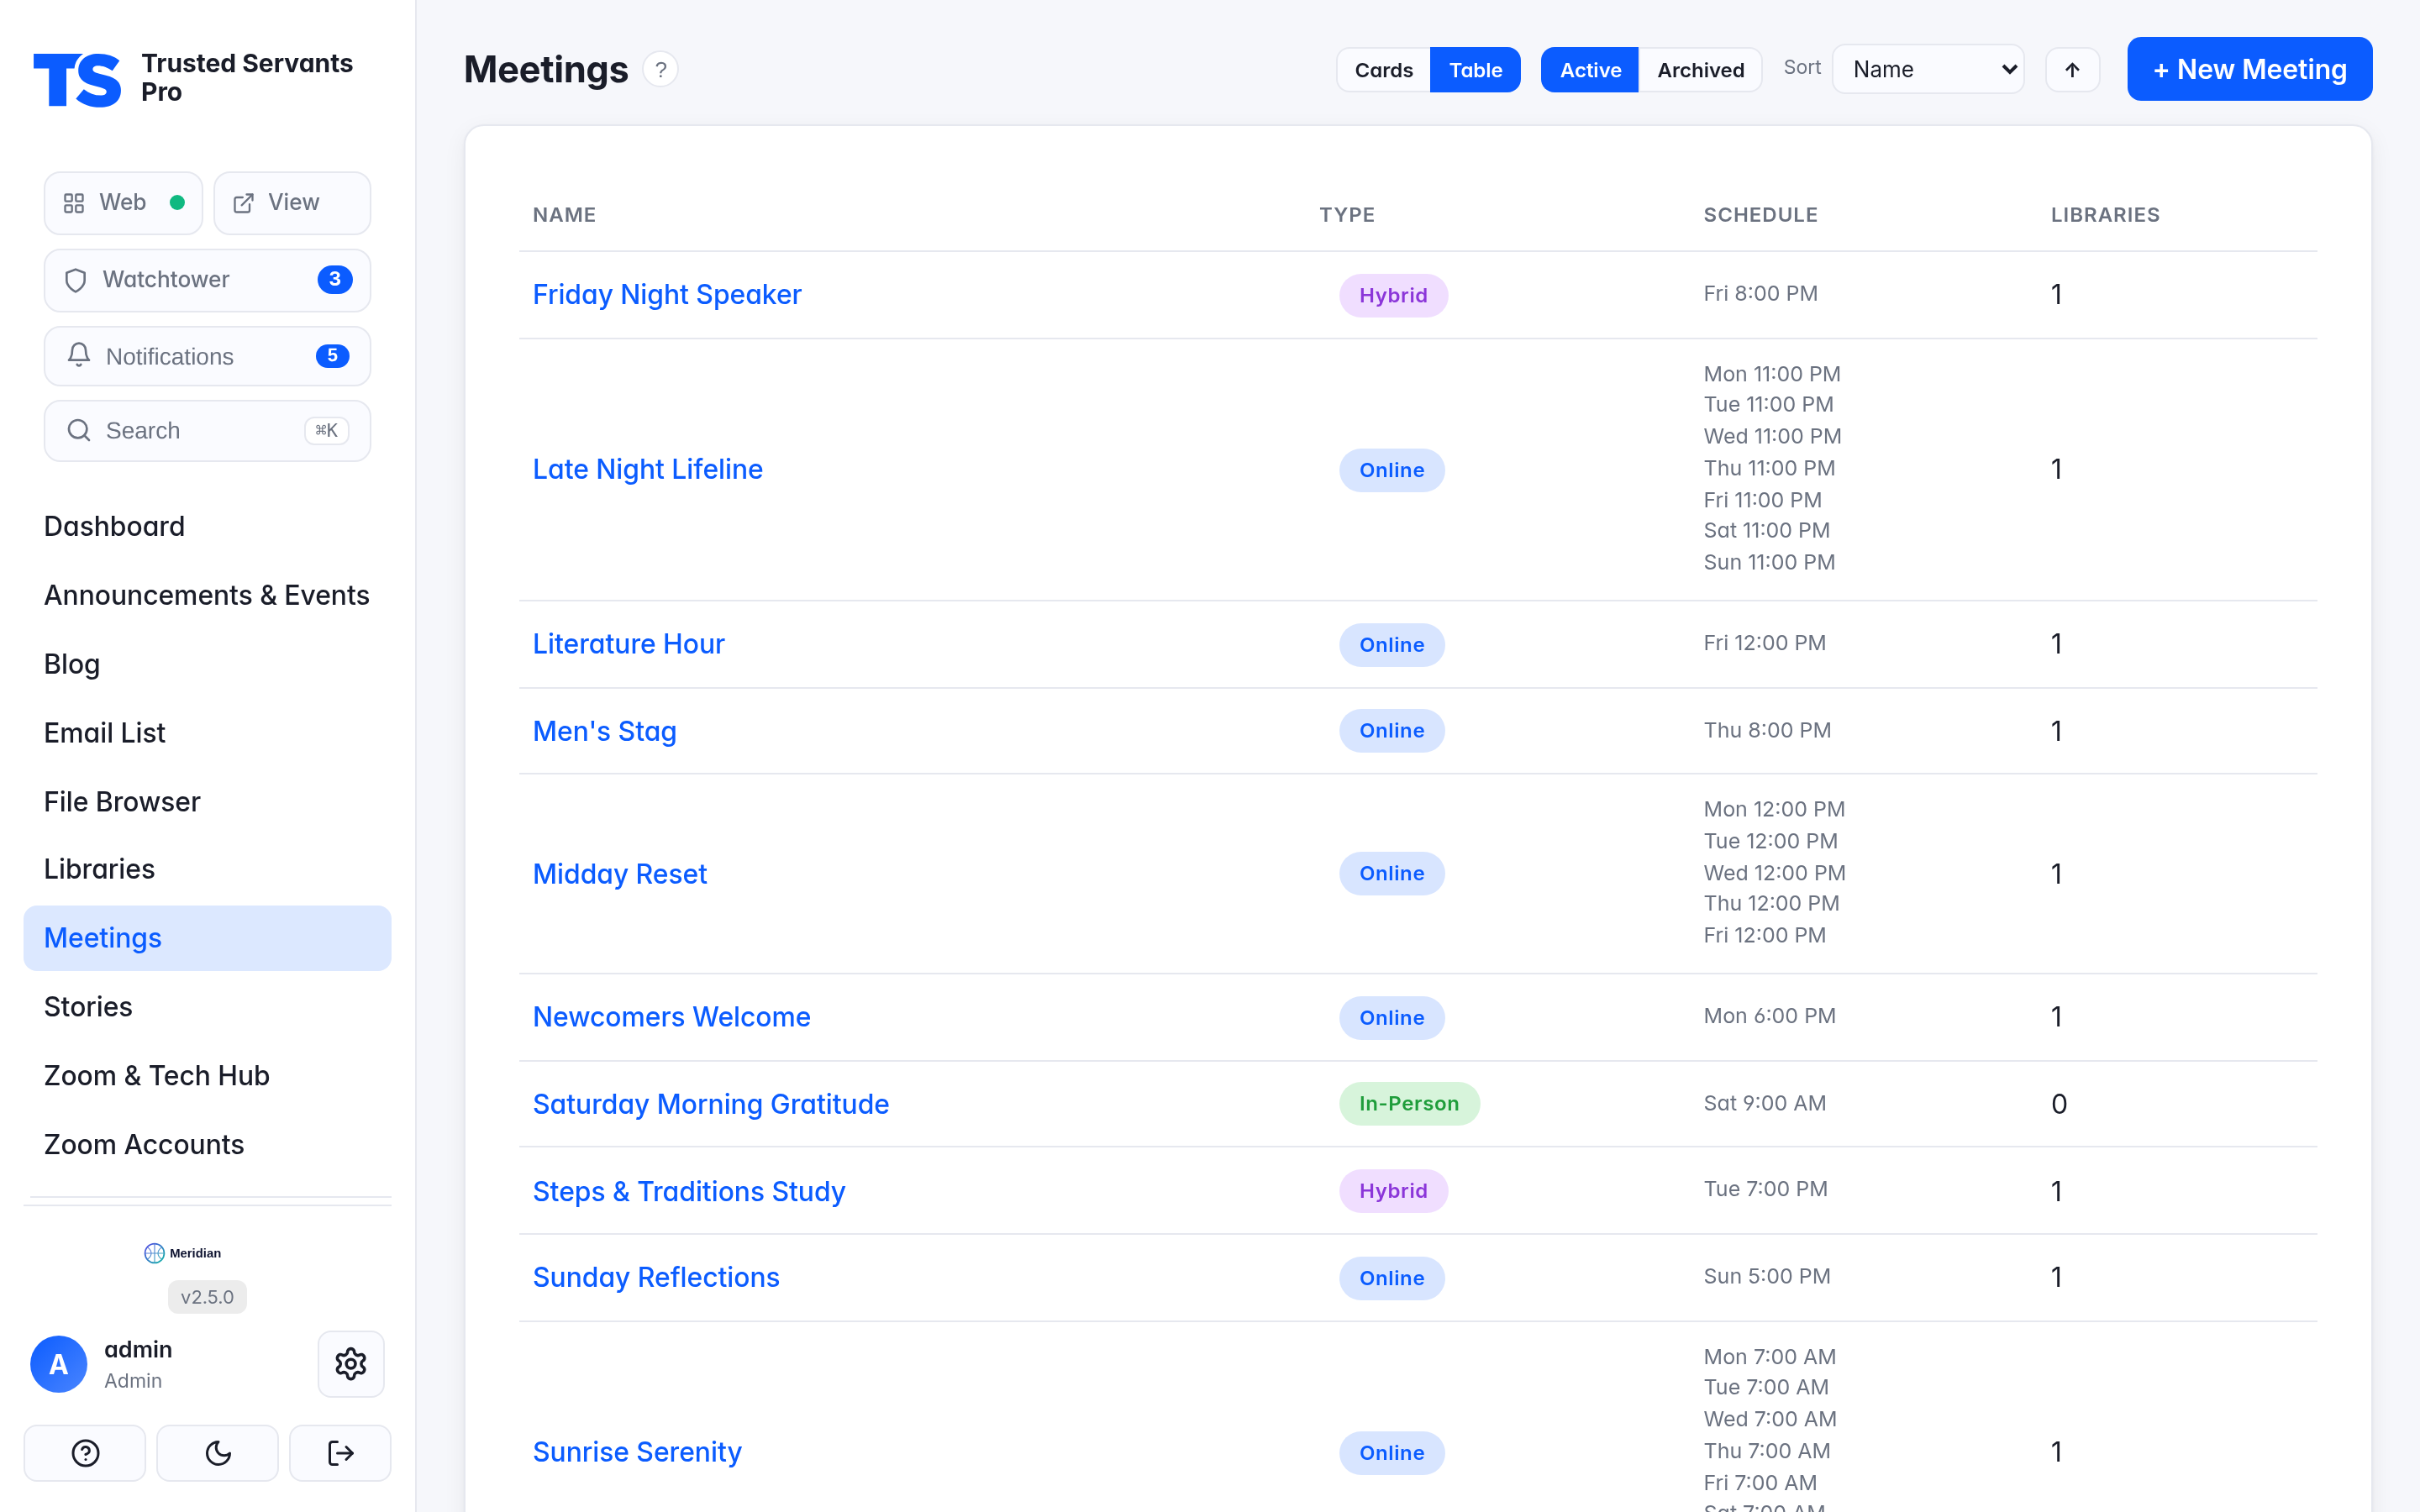The height and width of the screenshot is (1512, 2420).
Task: Open the Sunrise Serenity meeting
Action: [637, 1452]
